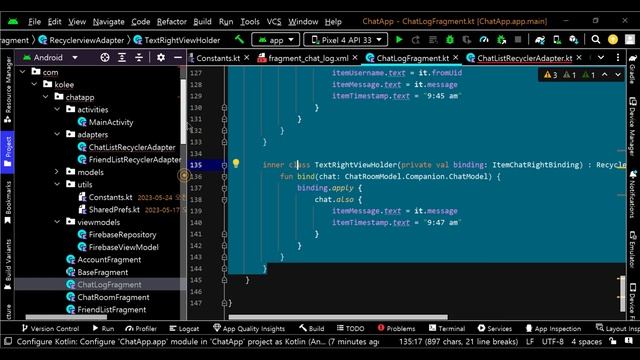Click the project tree horizontal scrollbar
The image size is (640, 360).
(66, 317)
